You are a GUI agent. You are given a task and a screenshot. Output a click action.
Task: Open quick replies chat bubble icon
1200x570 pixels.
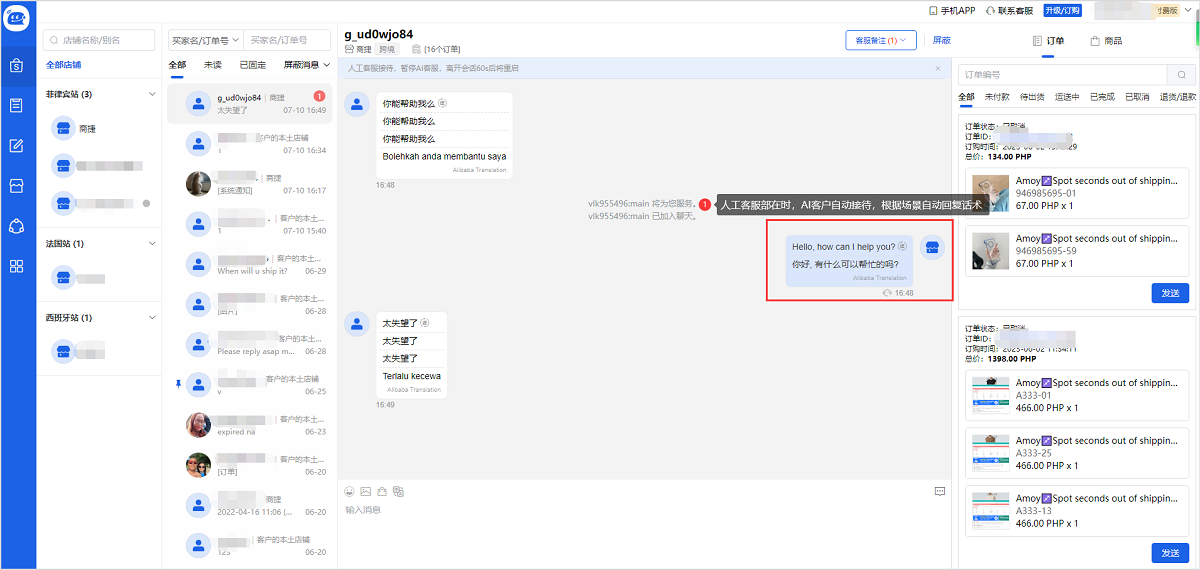pos(940,491)
